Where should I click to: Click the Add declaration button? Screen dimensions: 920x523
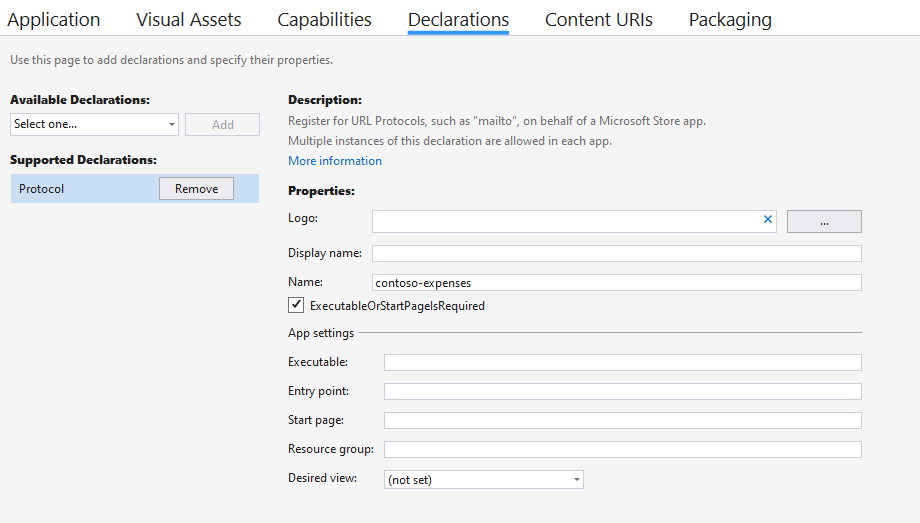pos(222,124)
